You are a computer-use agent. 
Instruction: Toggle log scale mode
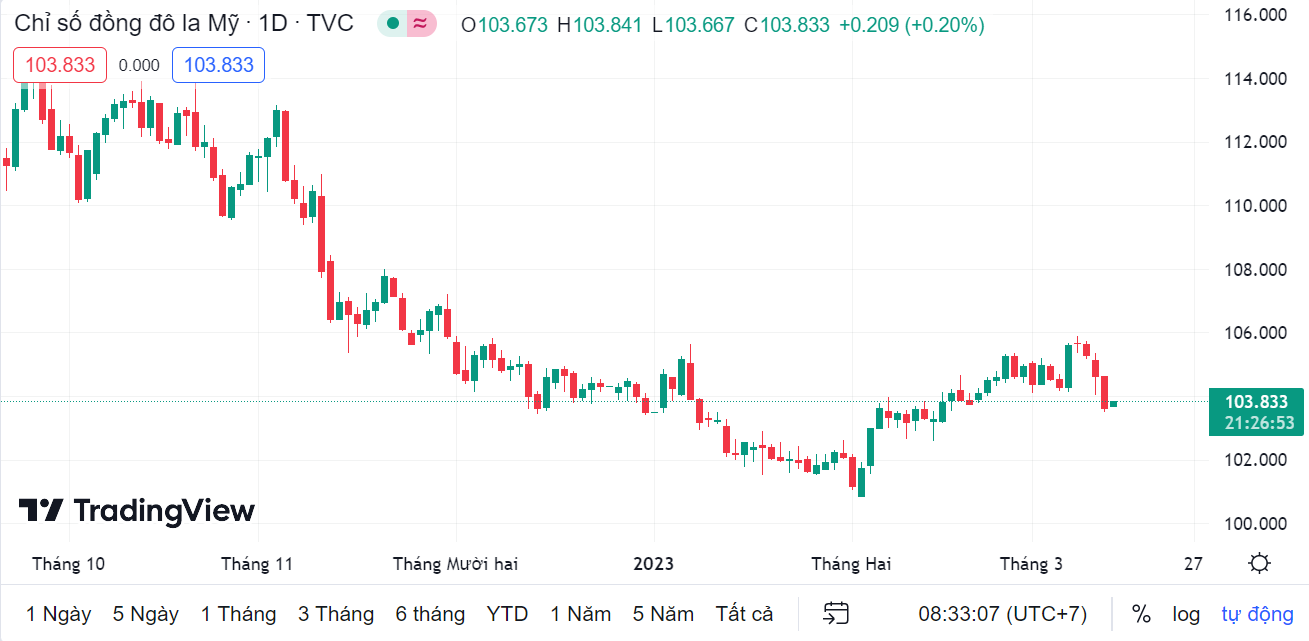(x=1186, y=614)
